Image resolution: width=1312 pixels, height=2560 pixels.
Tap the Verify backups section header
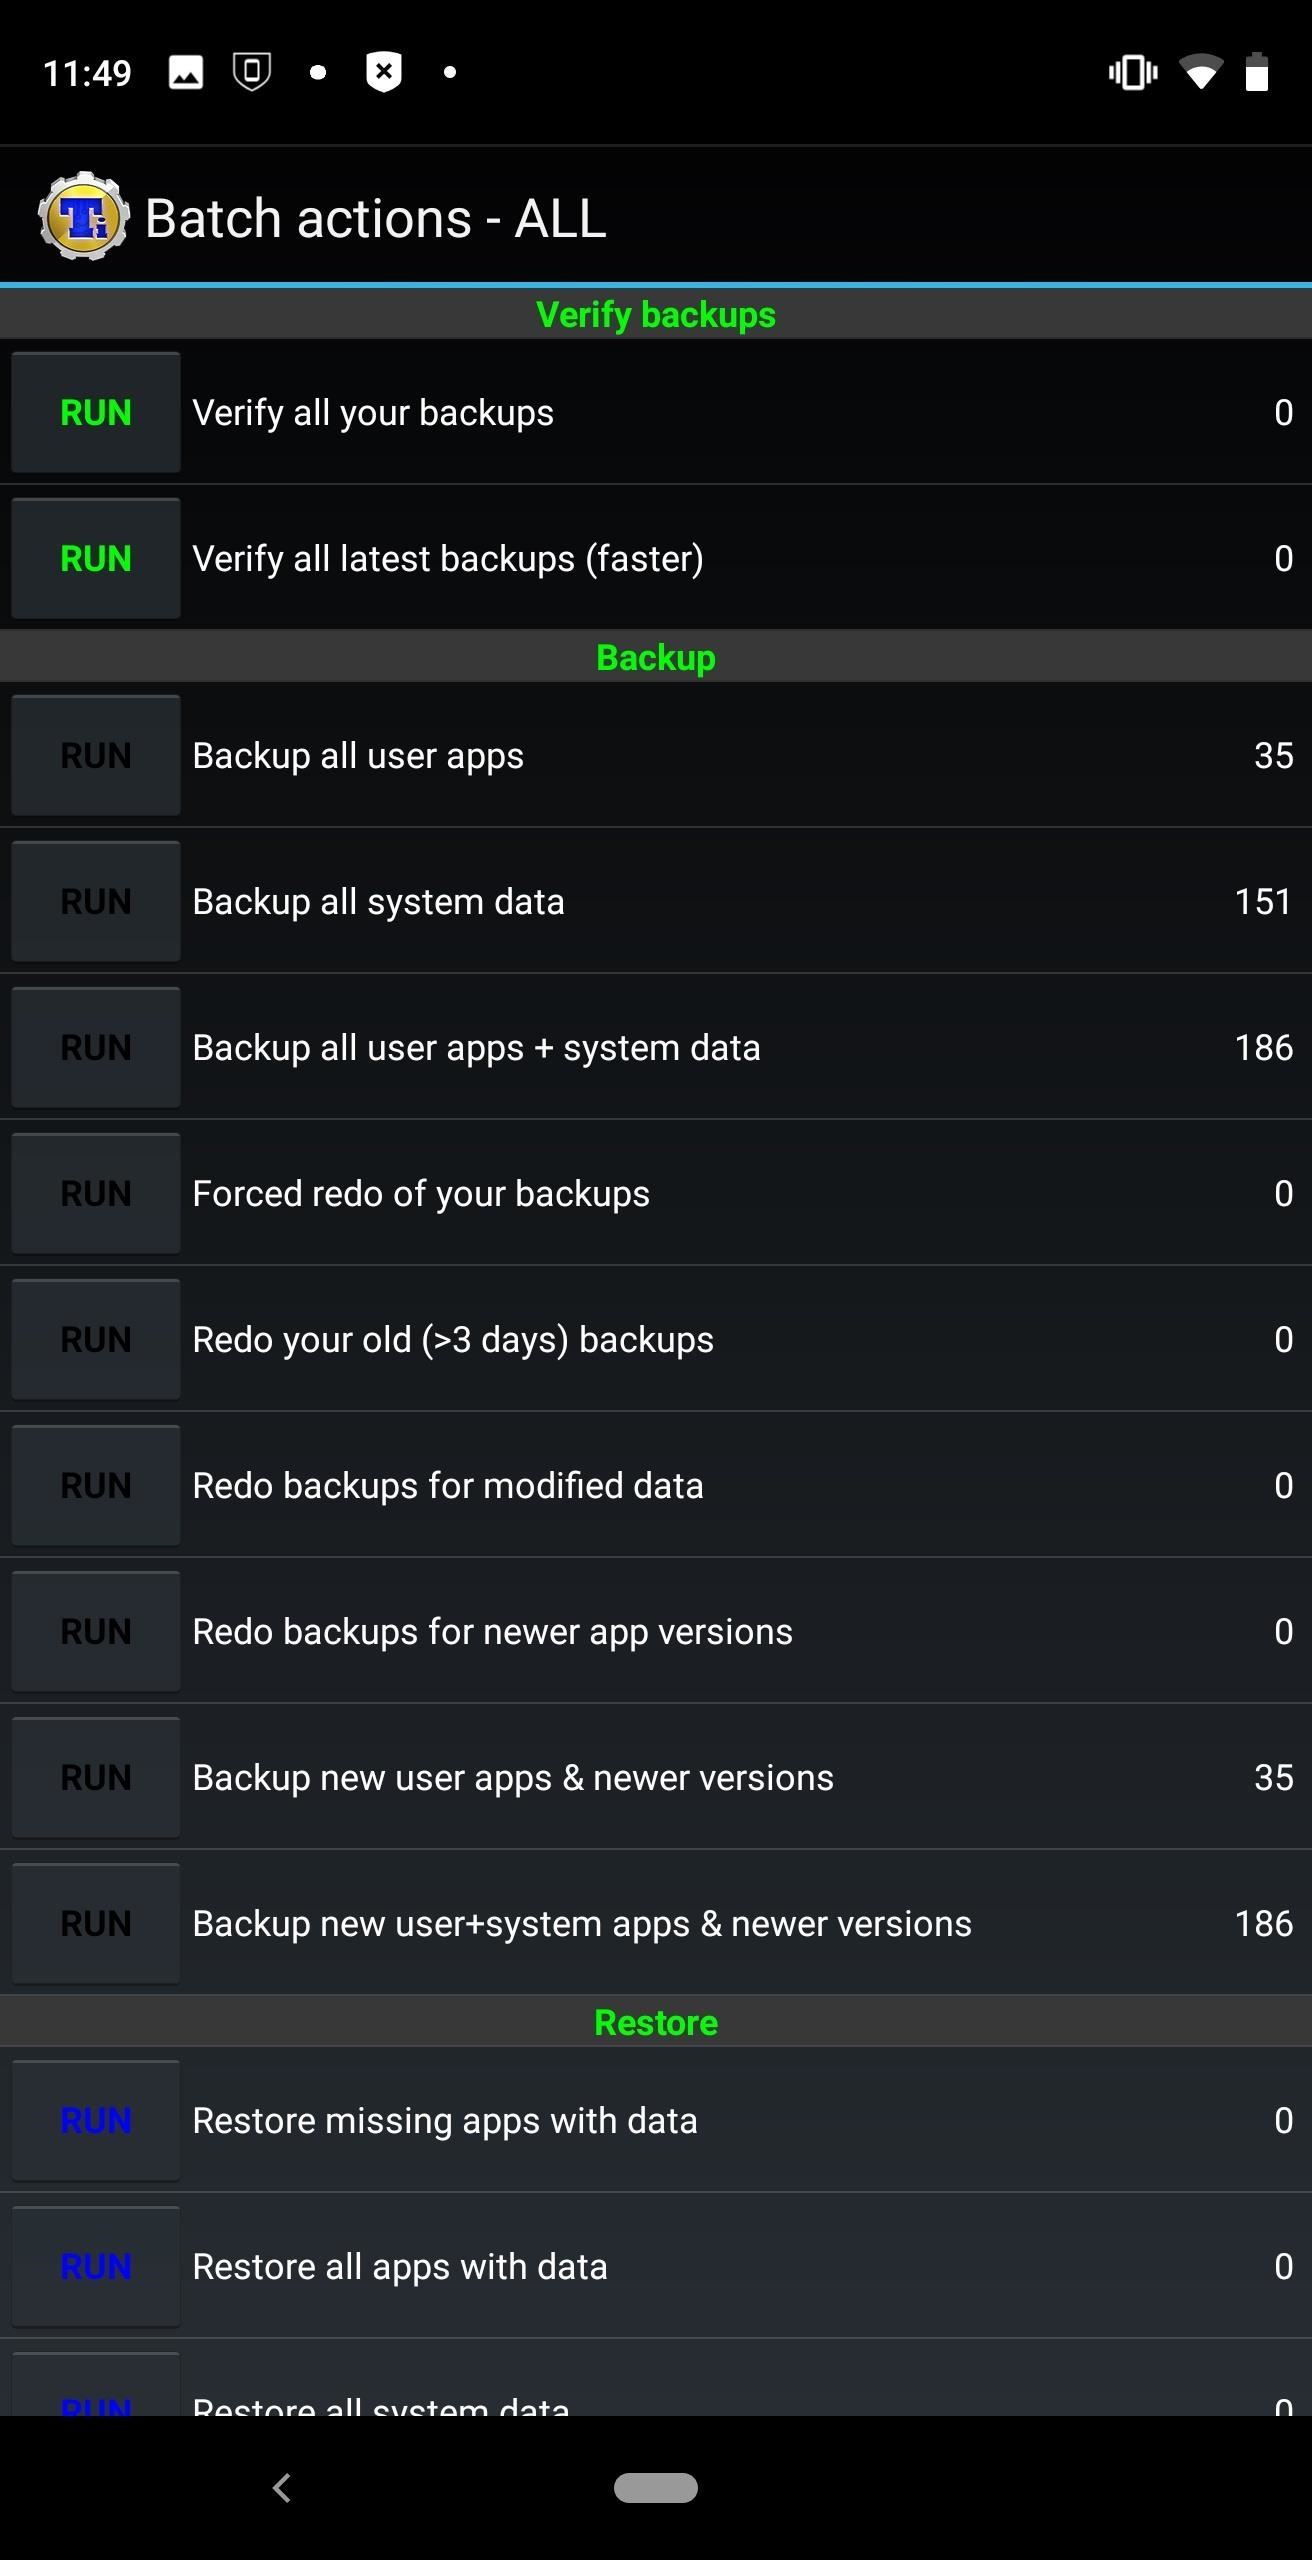pyautogui.click(x=656, y=314)
